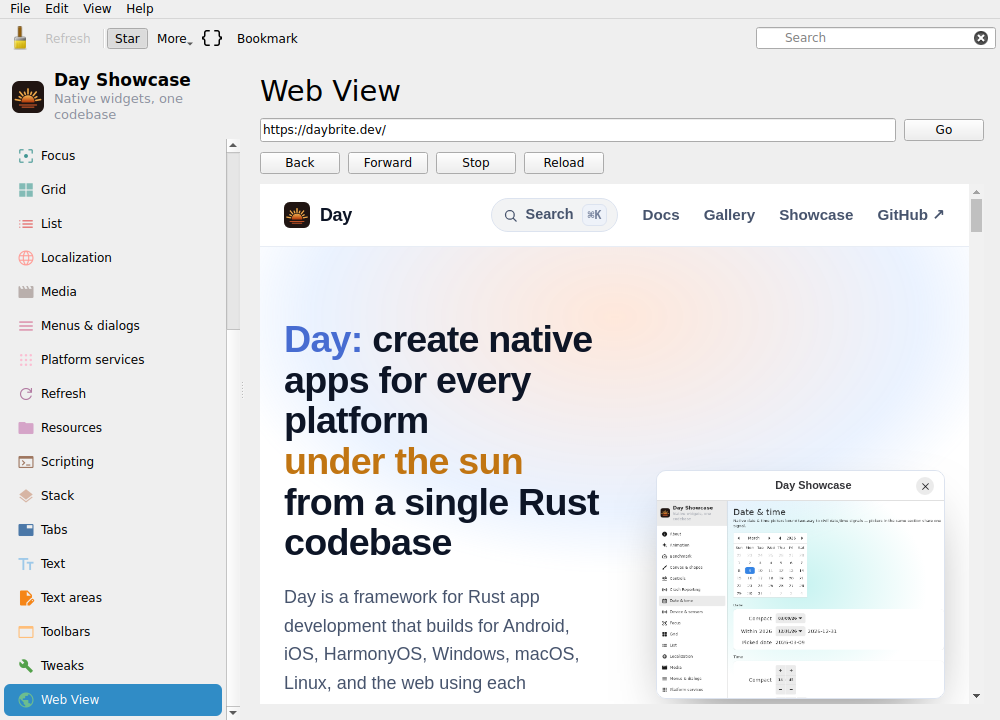Open the File menu
Image resolution: width=1000 pixels, height=720 pixels.
pyautogui.click(x=20, y=8)
